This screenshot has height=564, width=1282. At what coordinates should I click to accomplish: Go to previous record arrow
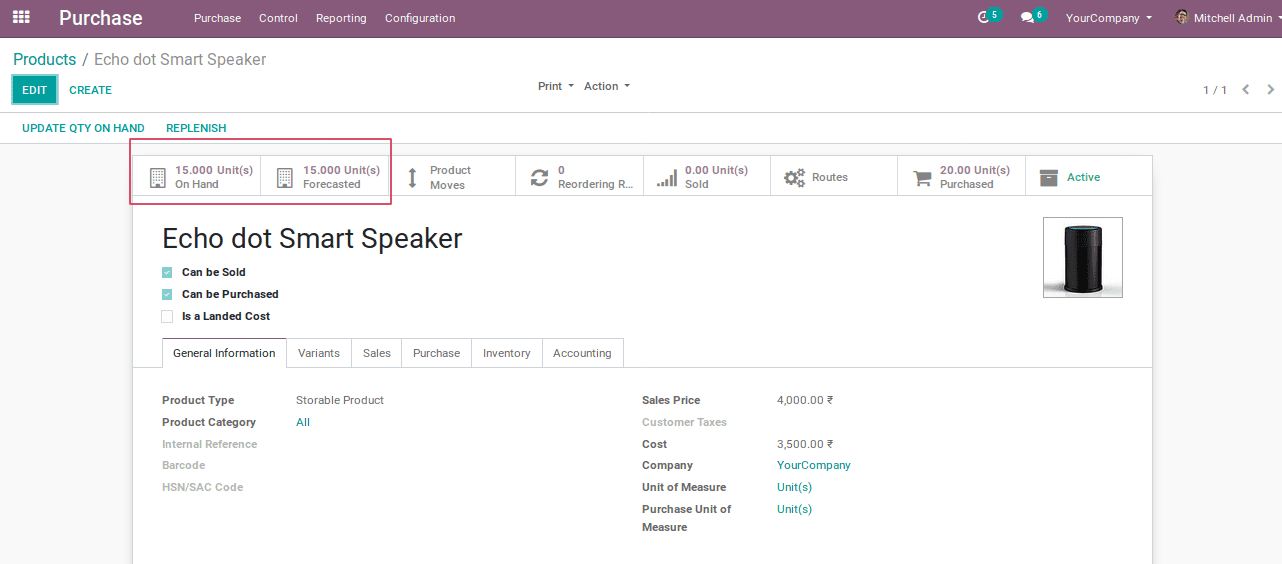[1246, 89]
